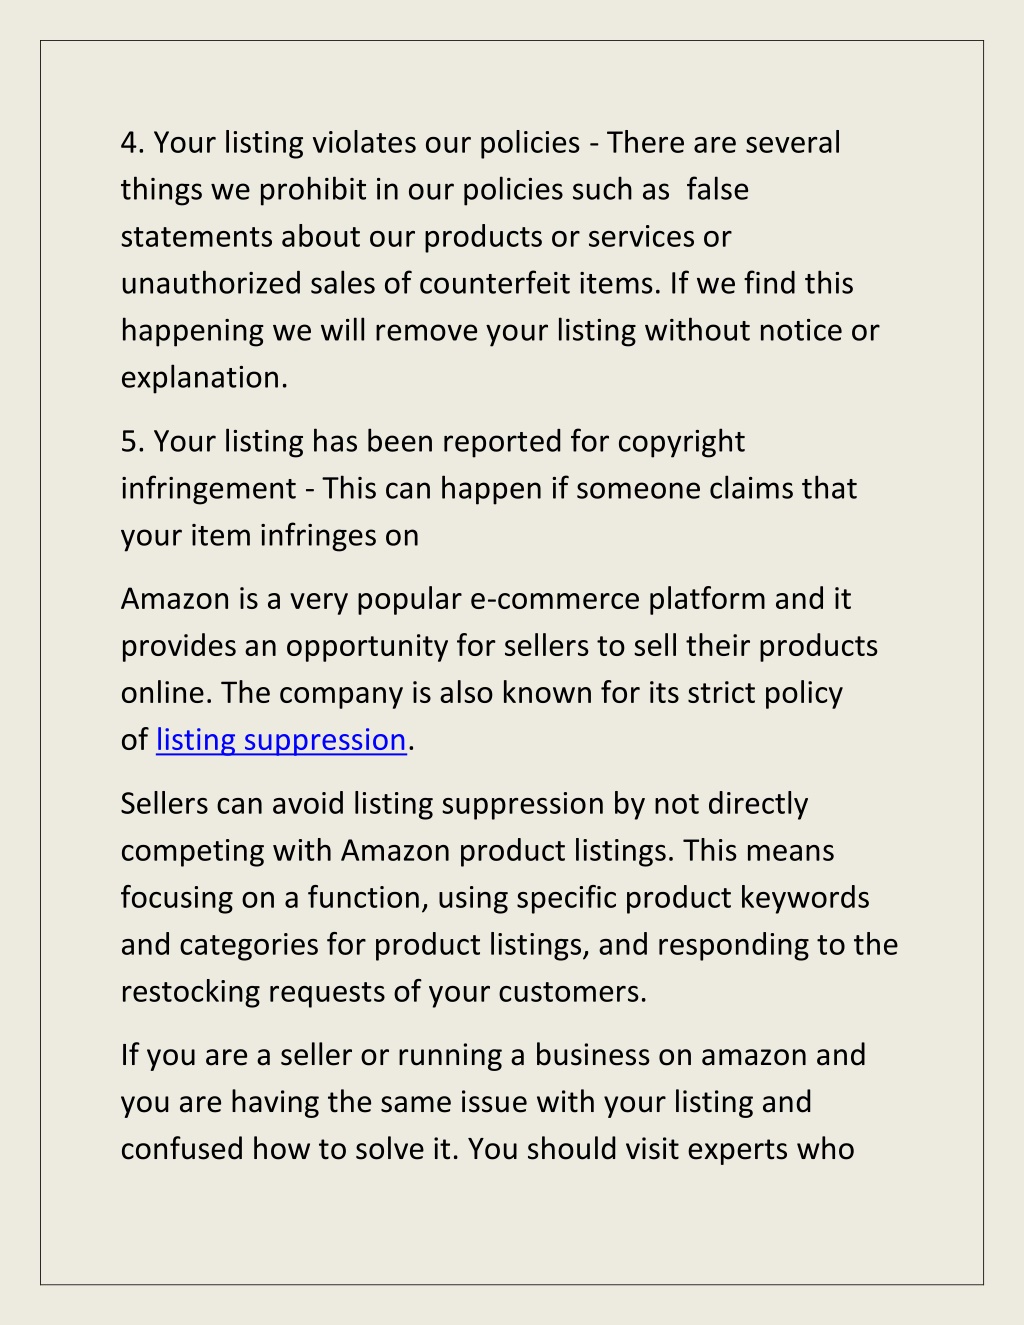The image size is (1024, 1325).
Task: Click the text 'unauthorized sales of counterfeit items'
Action: pos(390,284)
